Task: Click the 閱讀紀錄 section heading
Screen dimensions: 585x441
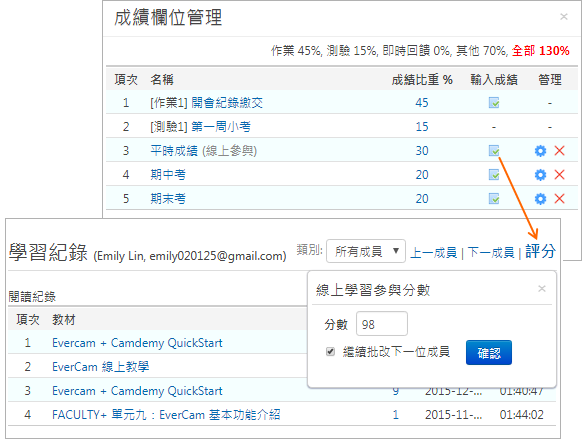Action: click(x=32, y=297)
